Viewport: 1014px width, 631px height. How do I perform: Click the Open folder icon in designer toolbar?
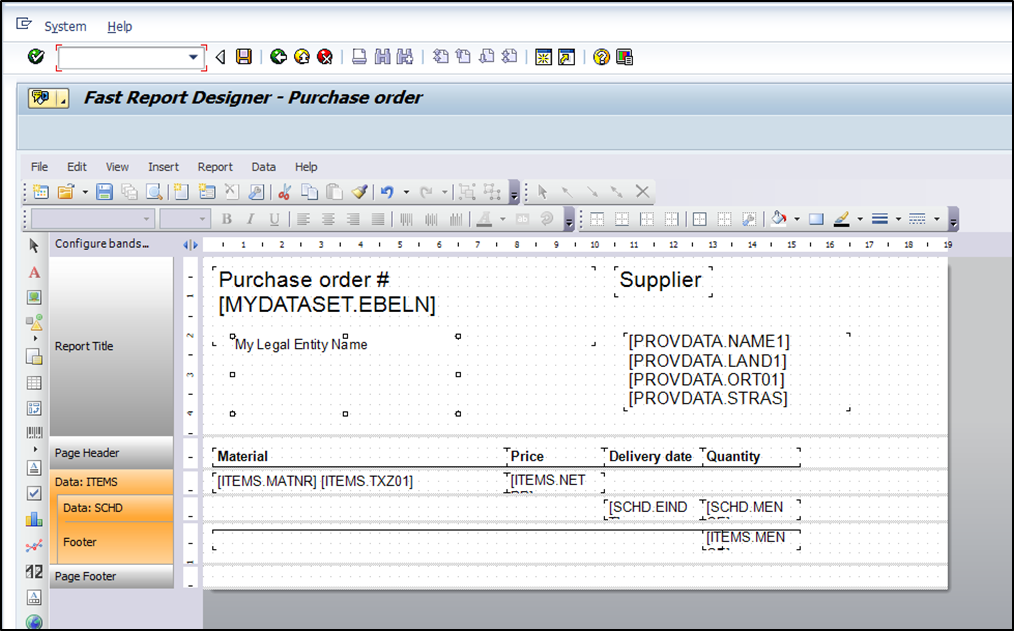coord(65,191)
